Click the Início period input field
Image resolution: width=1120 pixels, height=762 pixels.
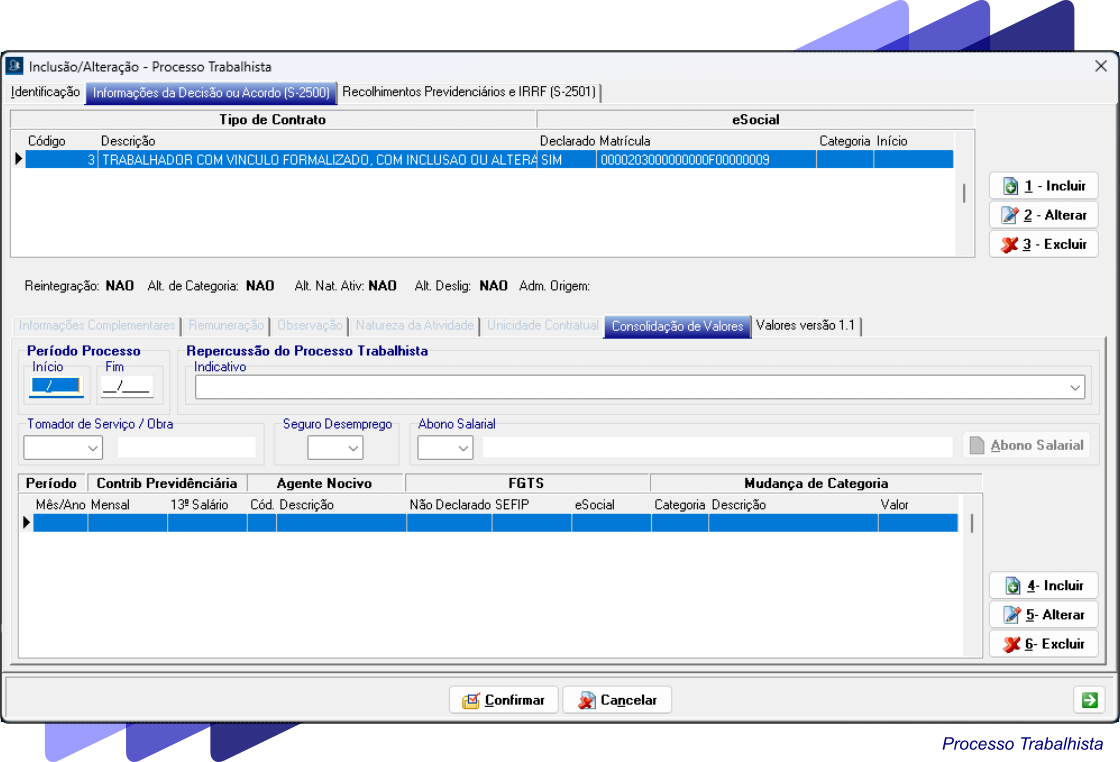(56, 387)
